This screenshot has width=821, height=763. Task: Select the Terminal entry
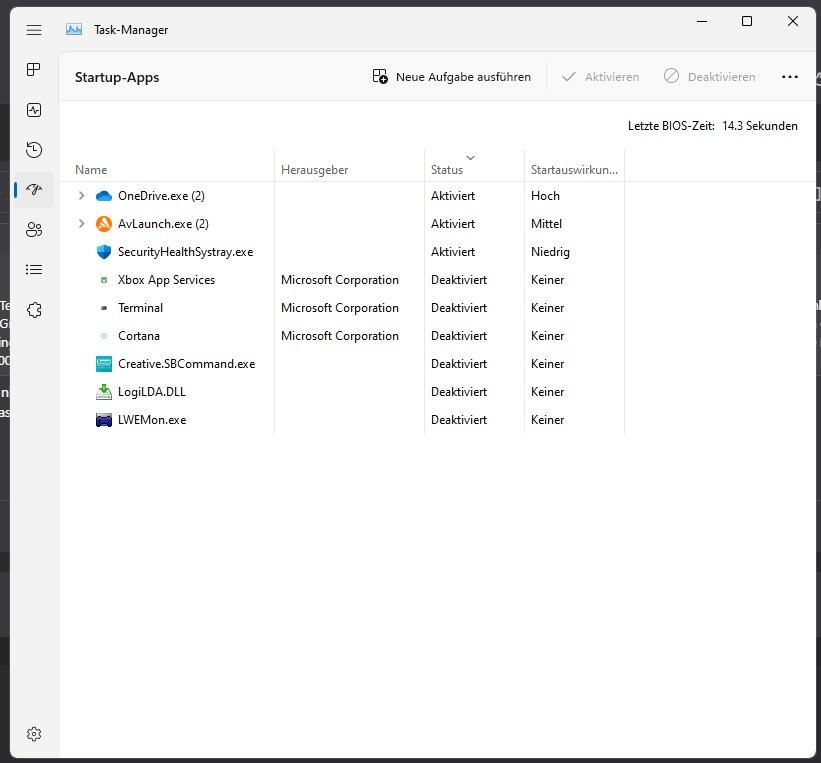[140, 308]
